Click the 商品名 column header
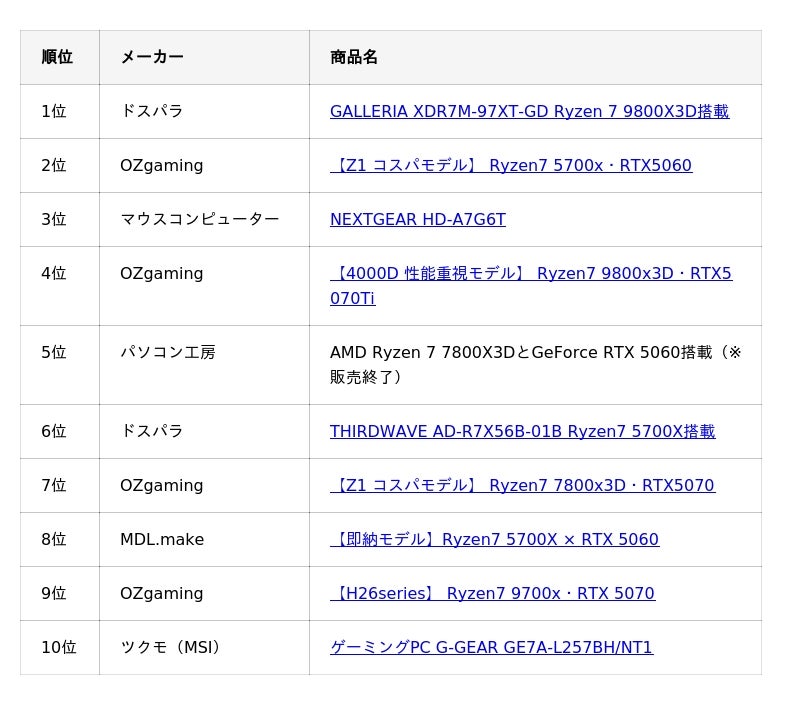This screenshot has width=800, height=705. click(354, 58)
